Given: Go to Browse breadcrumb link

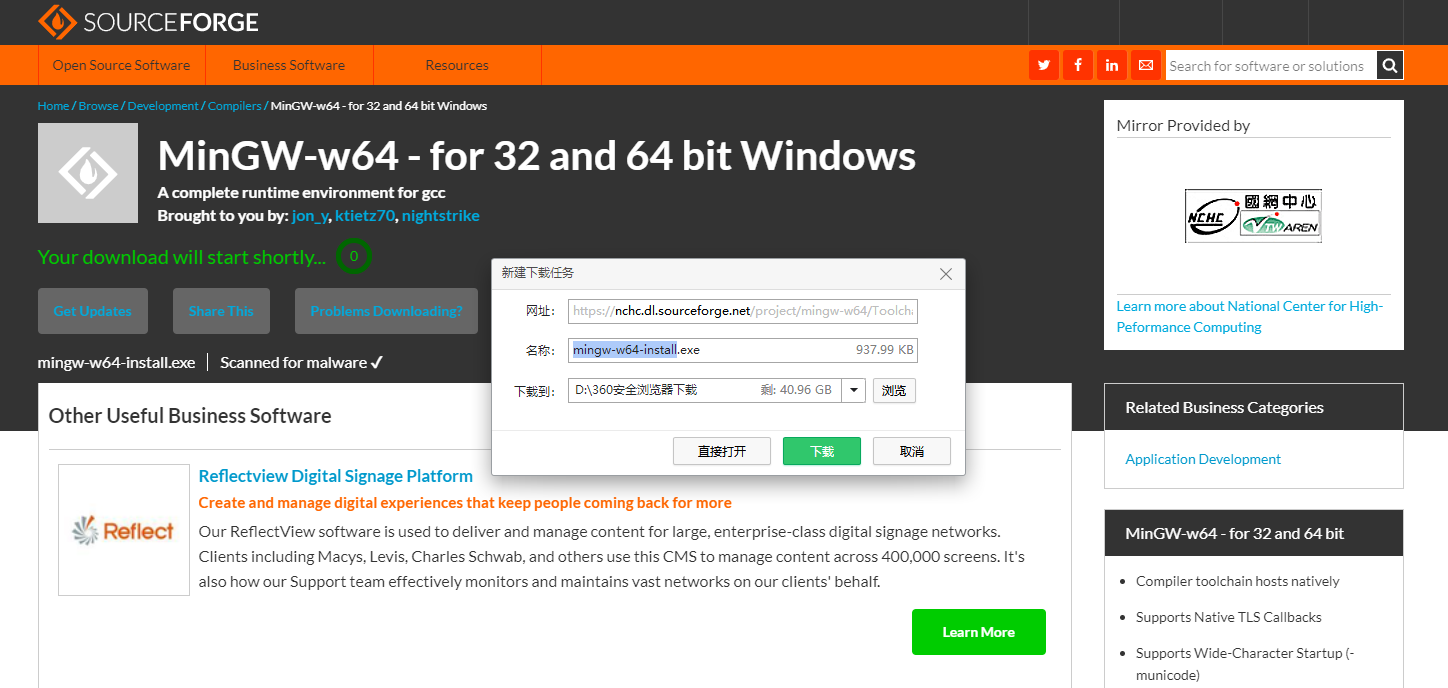Looking at the screenshot, I should 98,106.
